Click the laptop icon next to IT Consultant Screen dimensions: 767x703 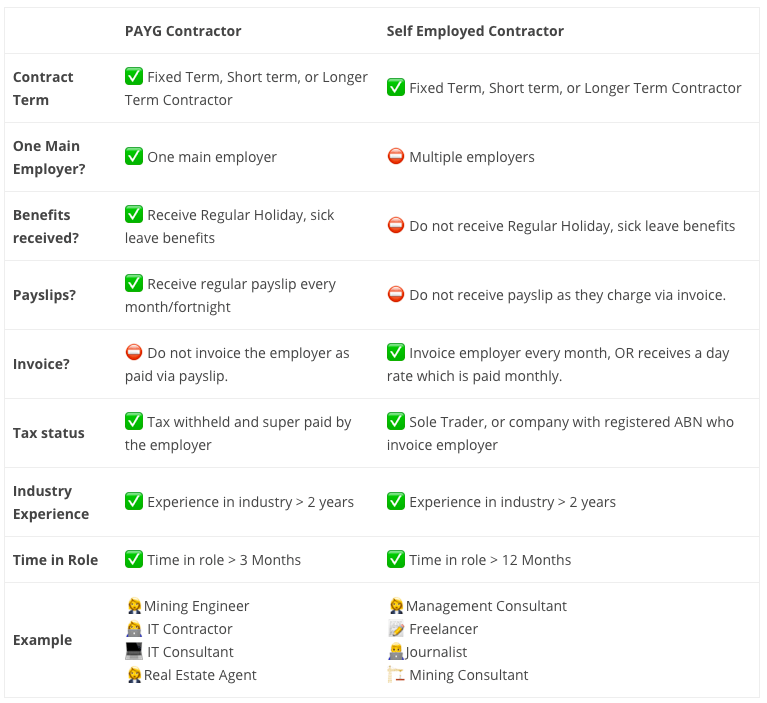pos(134,651)
